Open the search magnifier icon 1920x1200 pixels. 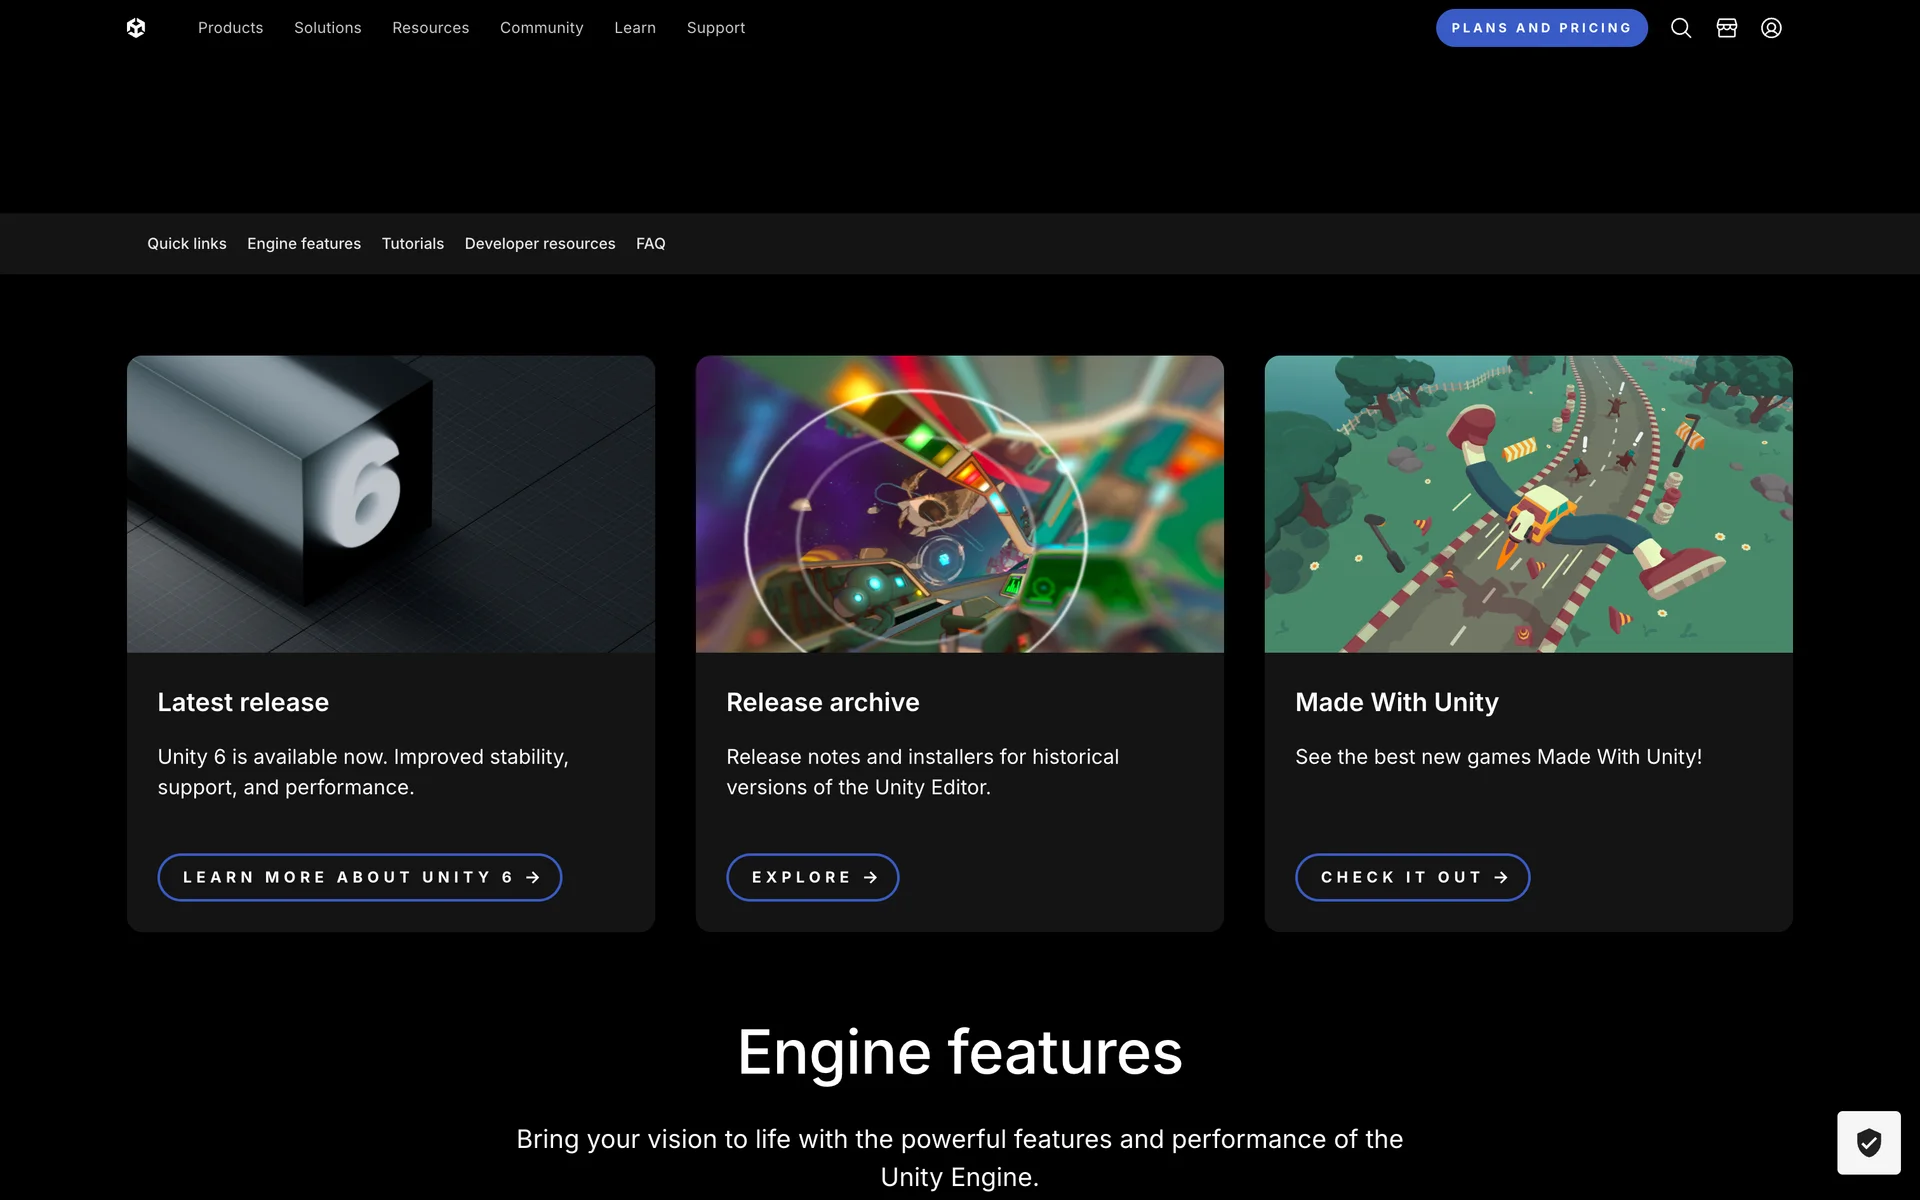(x=1681, y=28)
